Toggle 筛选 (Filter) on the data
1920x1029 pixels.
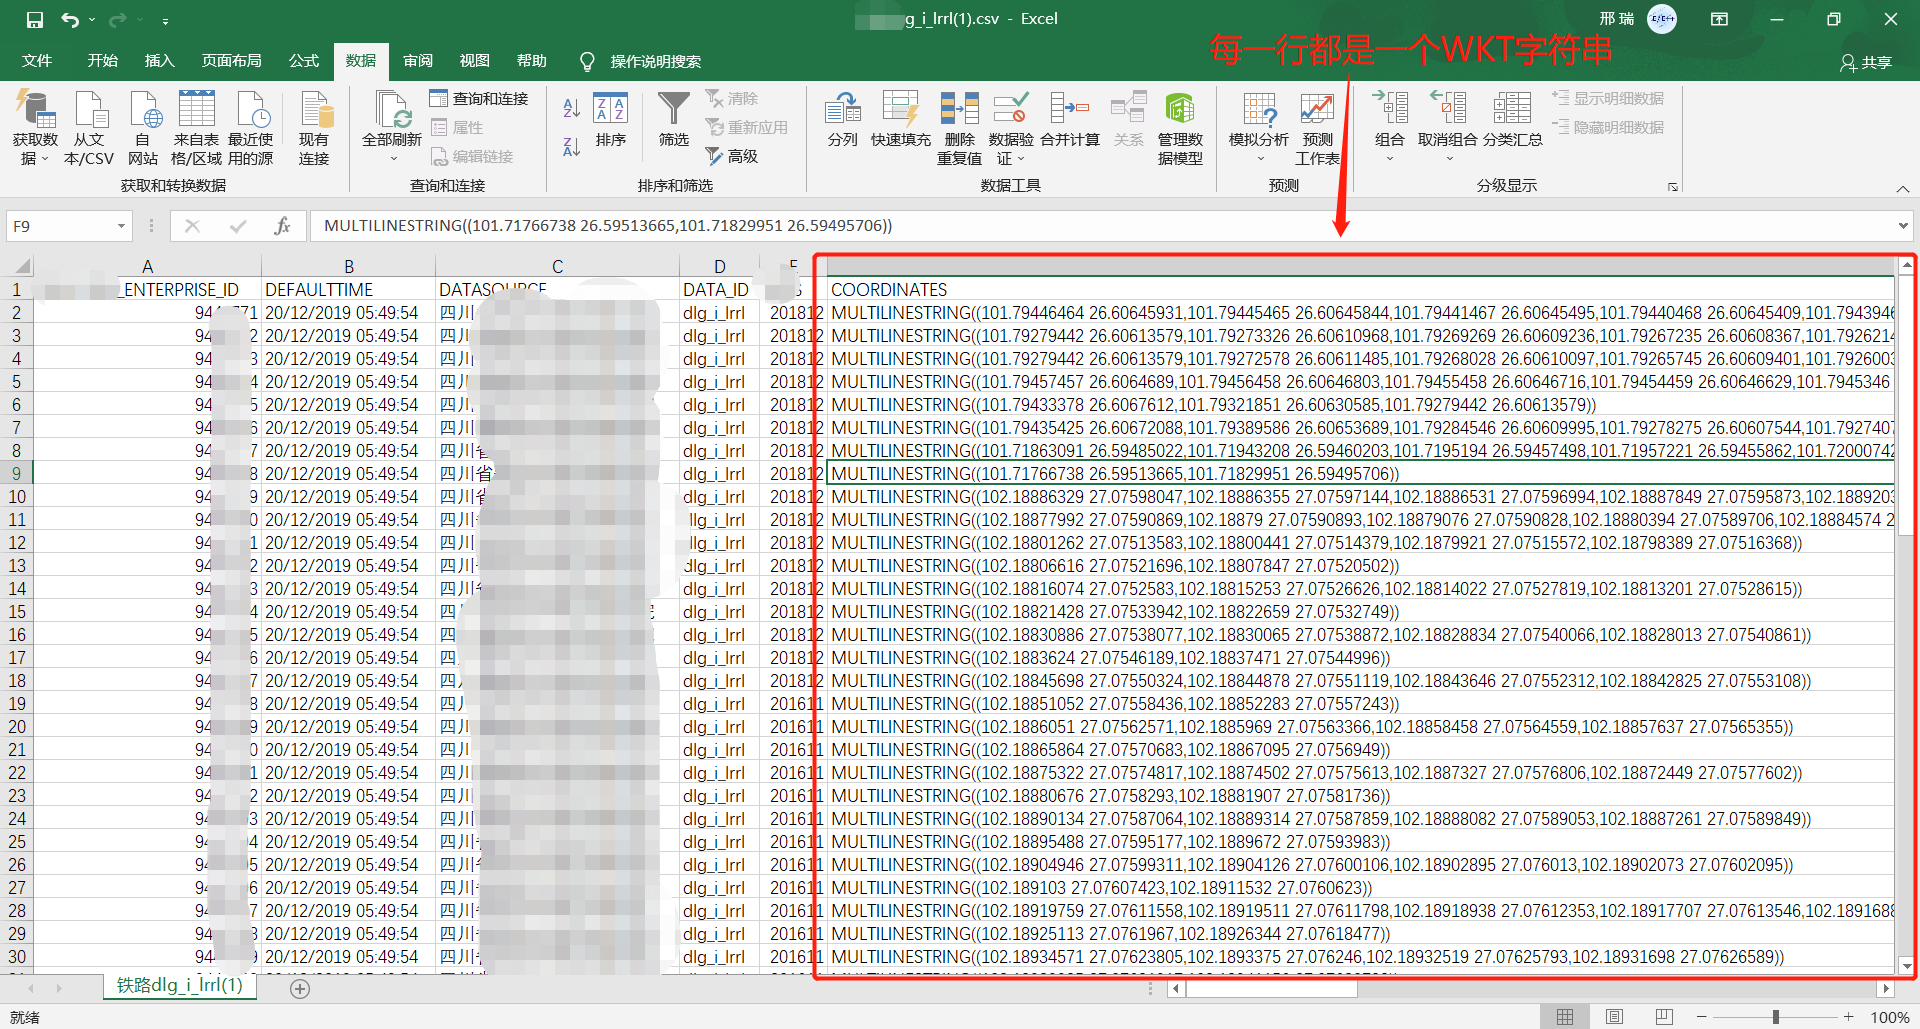click(x=673, y=120)
